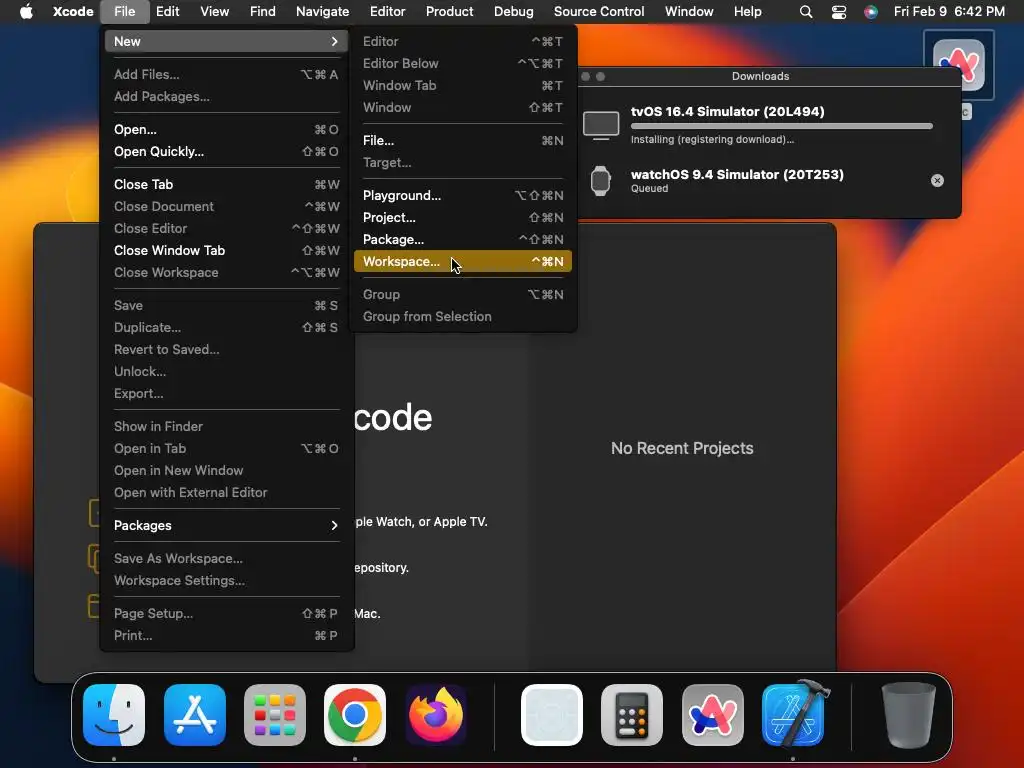Open Calculator from the Dock

click(632, 714)
